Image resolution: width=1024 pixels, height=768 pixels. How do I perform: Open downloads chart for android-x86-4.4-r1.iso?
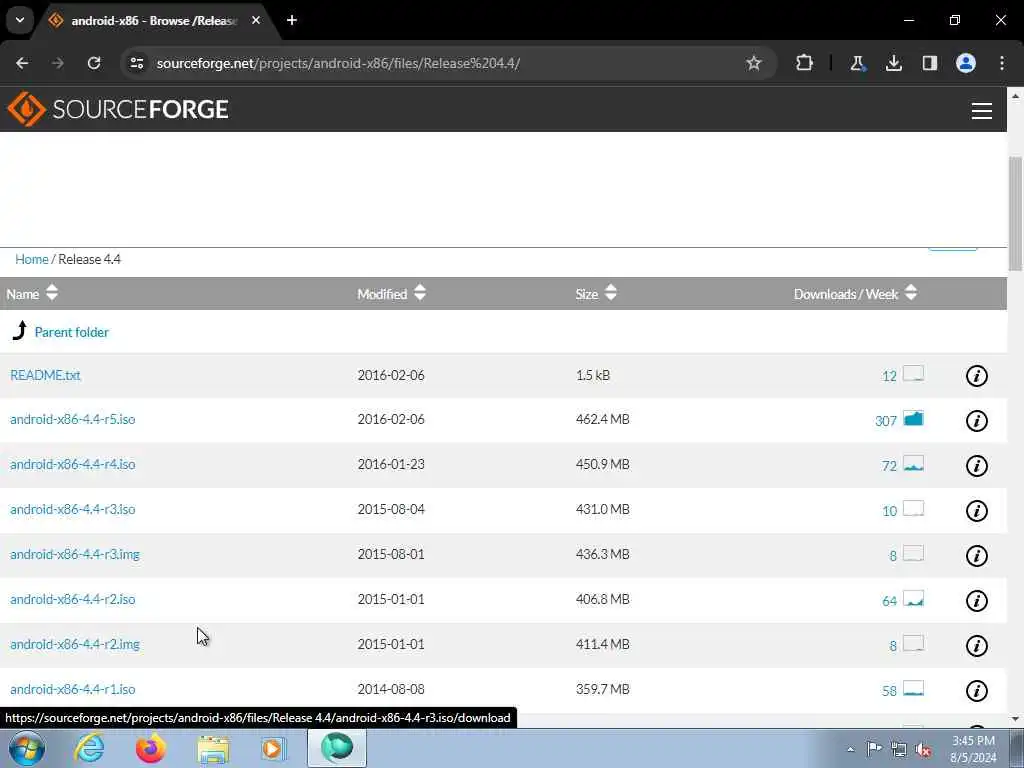[x=913, y=688]
